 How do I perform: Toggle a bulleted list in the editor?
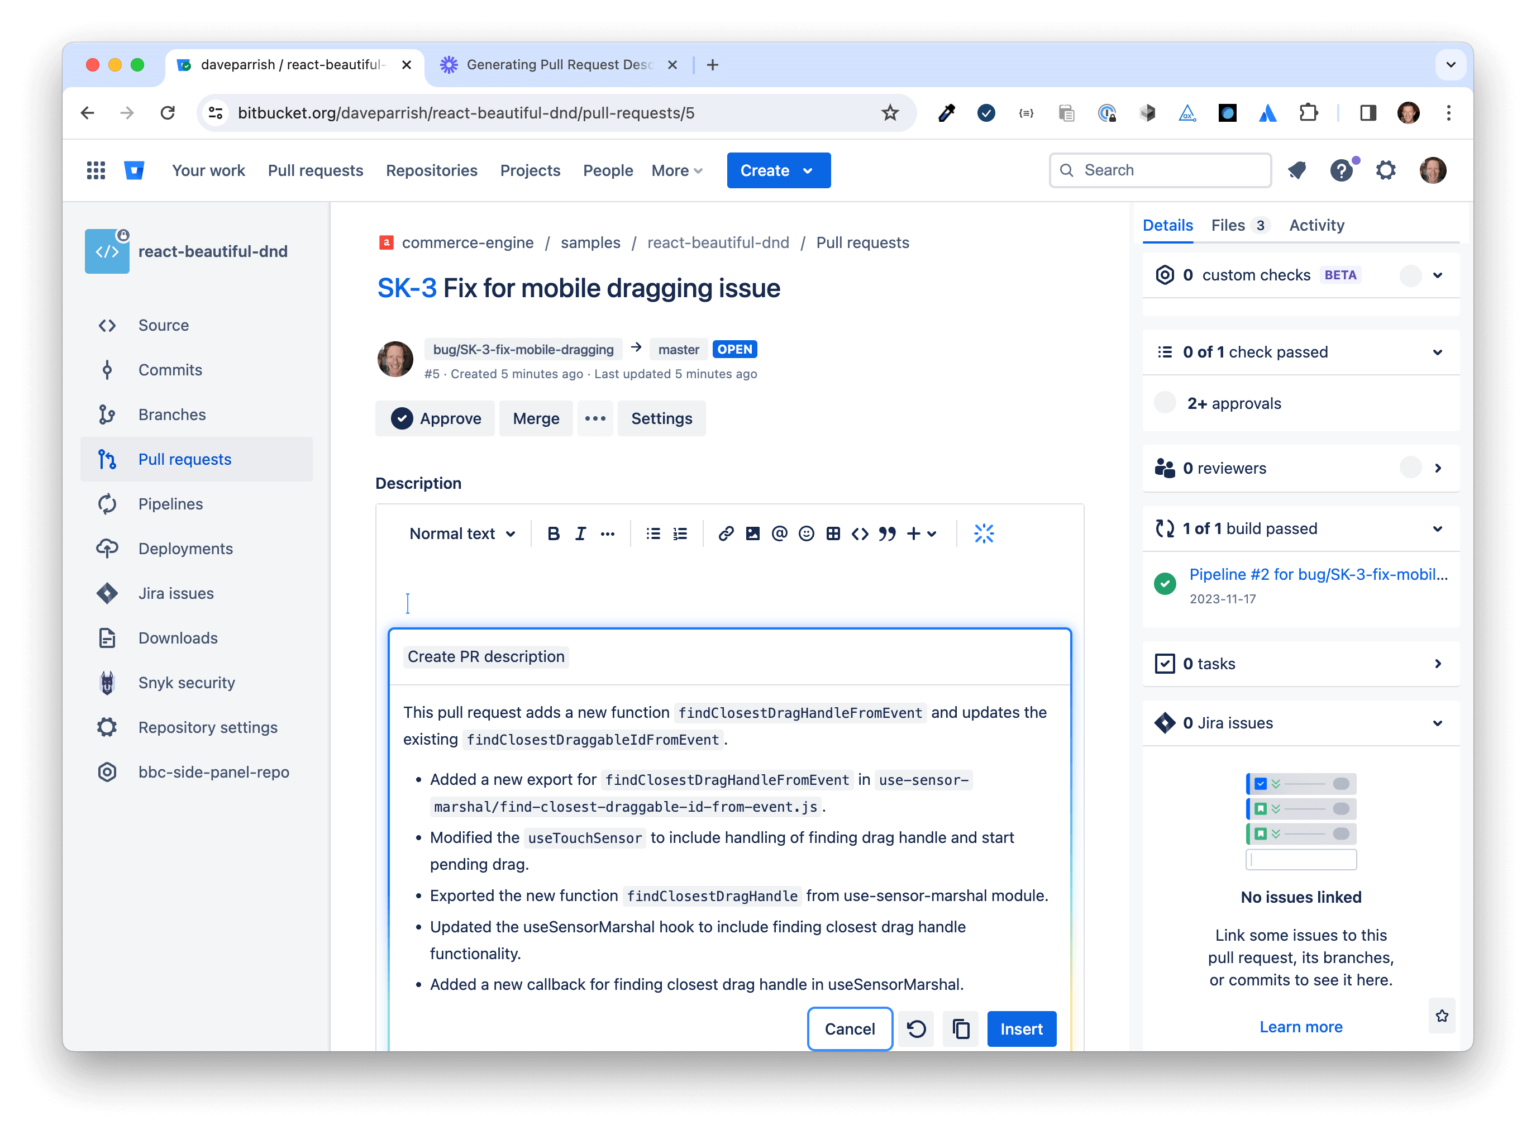(x=653, y=533)
